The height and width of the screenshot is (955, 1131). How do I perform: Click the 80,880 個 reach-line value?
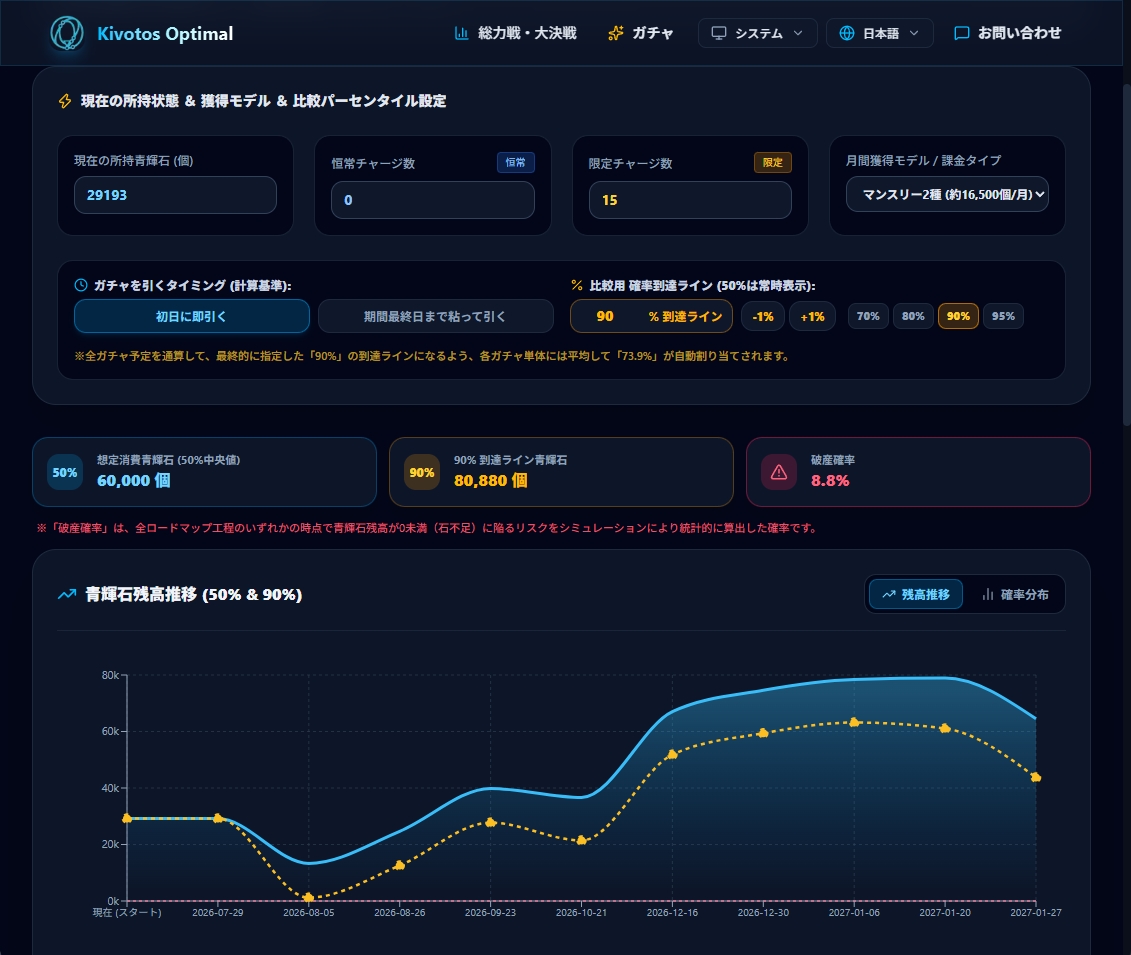(x=490, y=480)
